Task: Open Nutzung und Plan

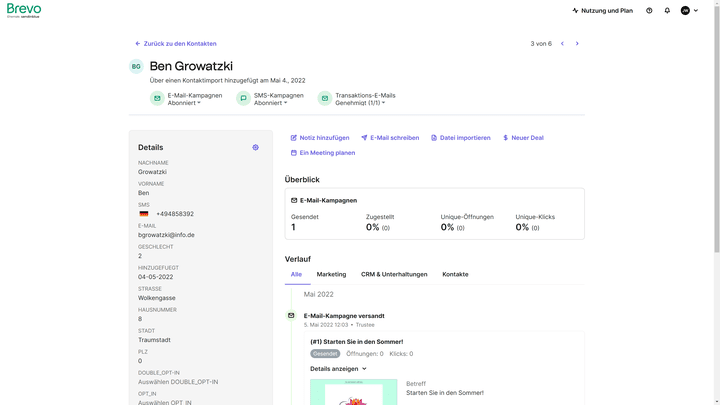Action: click(602, 11)
